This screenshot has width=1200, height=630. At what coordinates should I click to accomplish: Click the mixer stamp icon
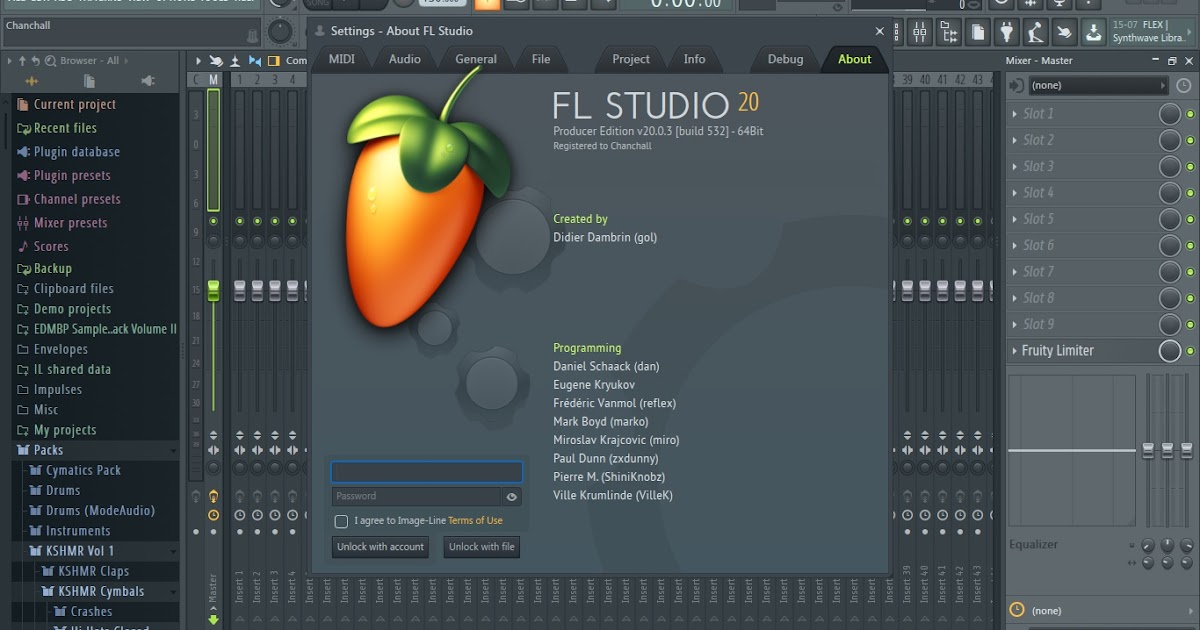[x=235, y=61]
